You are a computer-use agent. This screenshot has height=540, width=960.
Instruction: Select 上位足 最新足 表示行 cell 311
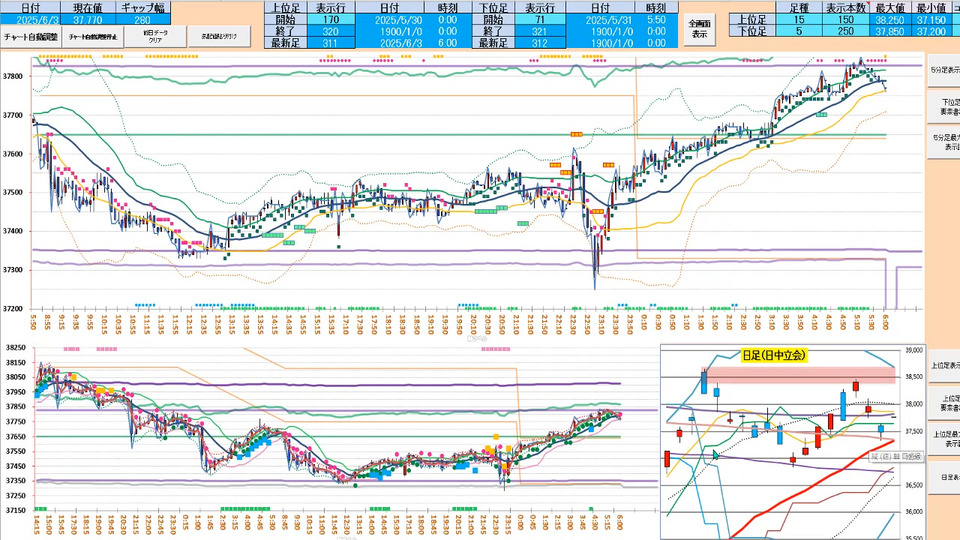pos(331,43)
